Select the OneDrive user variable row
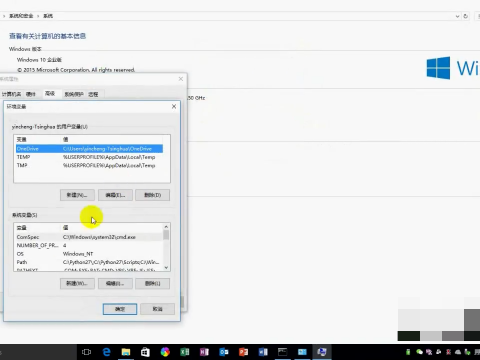This screenshot has width=480, height=360. coord(89,149)
